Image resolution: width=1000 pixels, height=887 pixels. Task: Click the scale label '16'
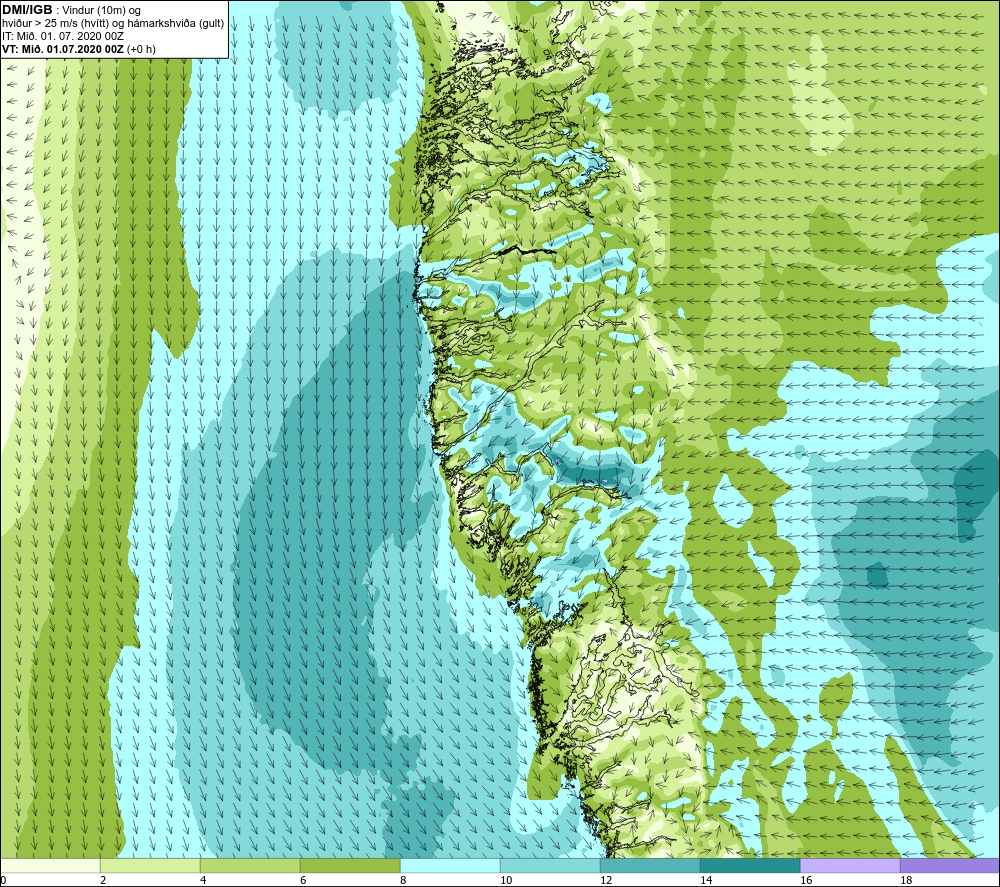(806, 880)
